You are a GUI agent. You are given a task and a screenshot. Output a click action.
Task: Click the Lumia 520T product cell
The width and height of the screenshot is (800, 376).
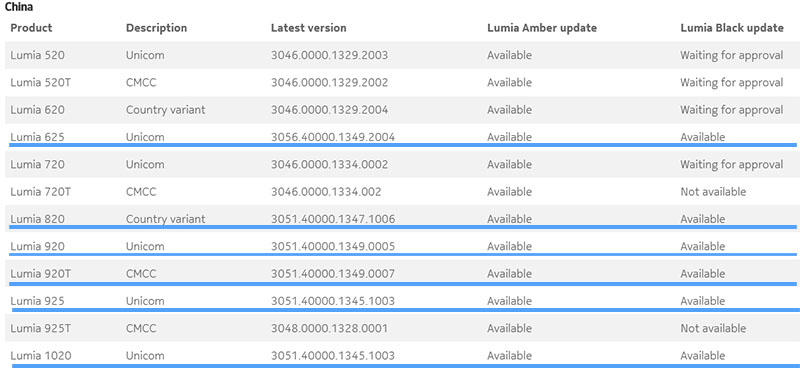pos(41,83)
